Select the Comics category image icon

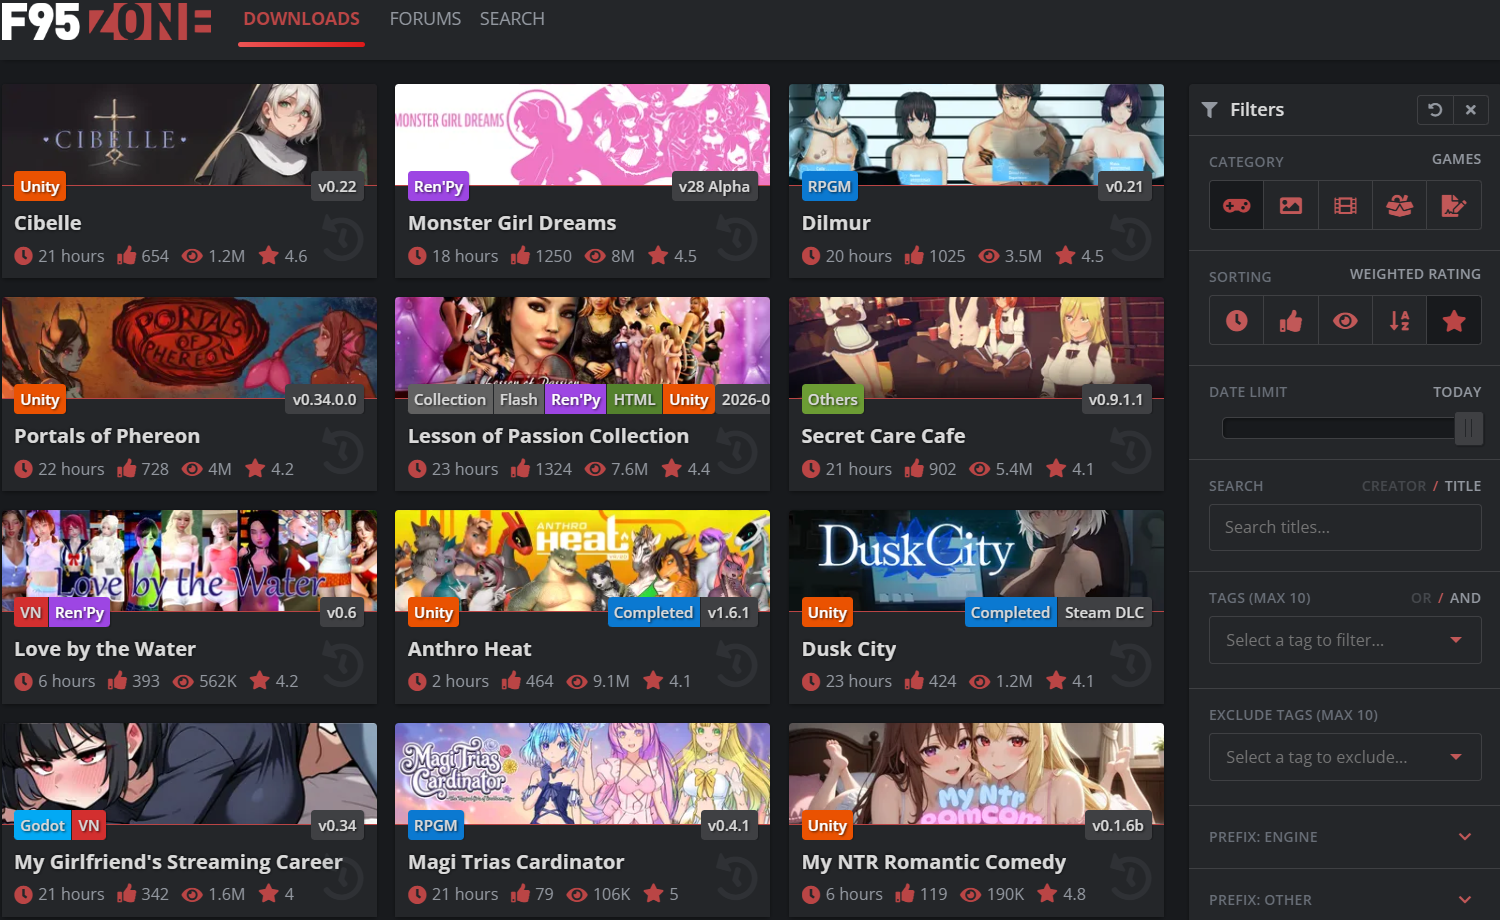(1291, 205)
